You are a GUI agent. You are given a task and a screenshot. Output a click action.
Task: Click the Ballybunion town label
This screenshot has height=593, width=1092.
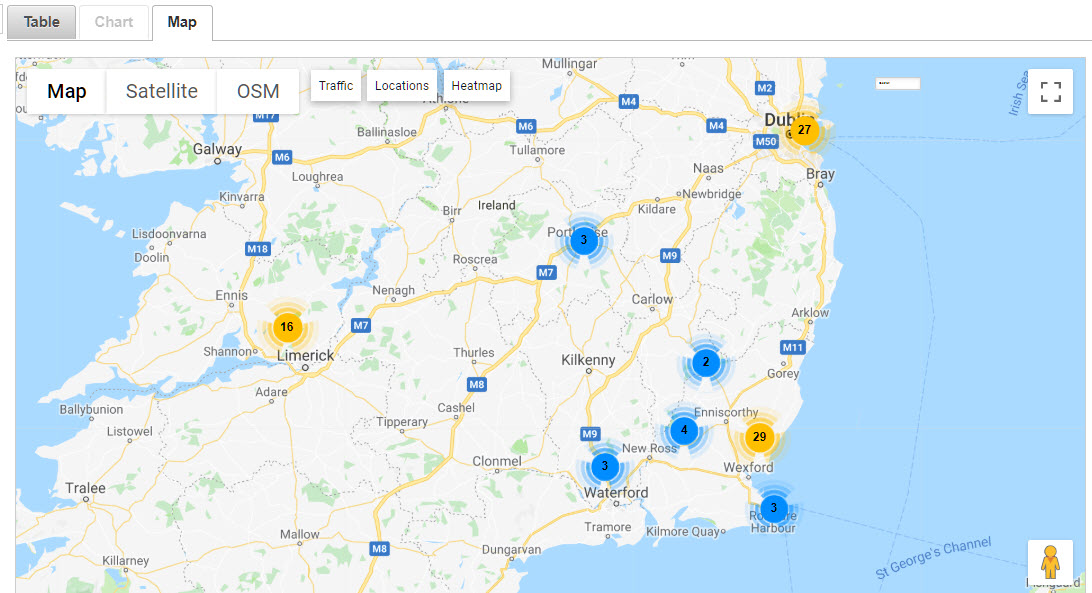[91, 410]
